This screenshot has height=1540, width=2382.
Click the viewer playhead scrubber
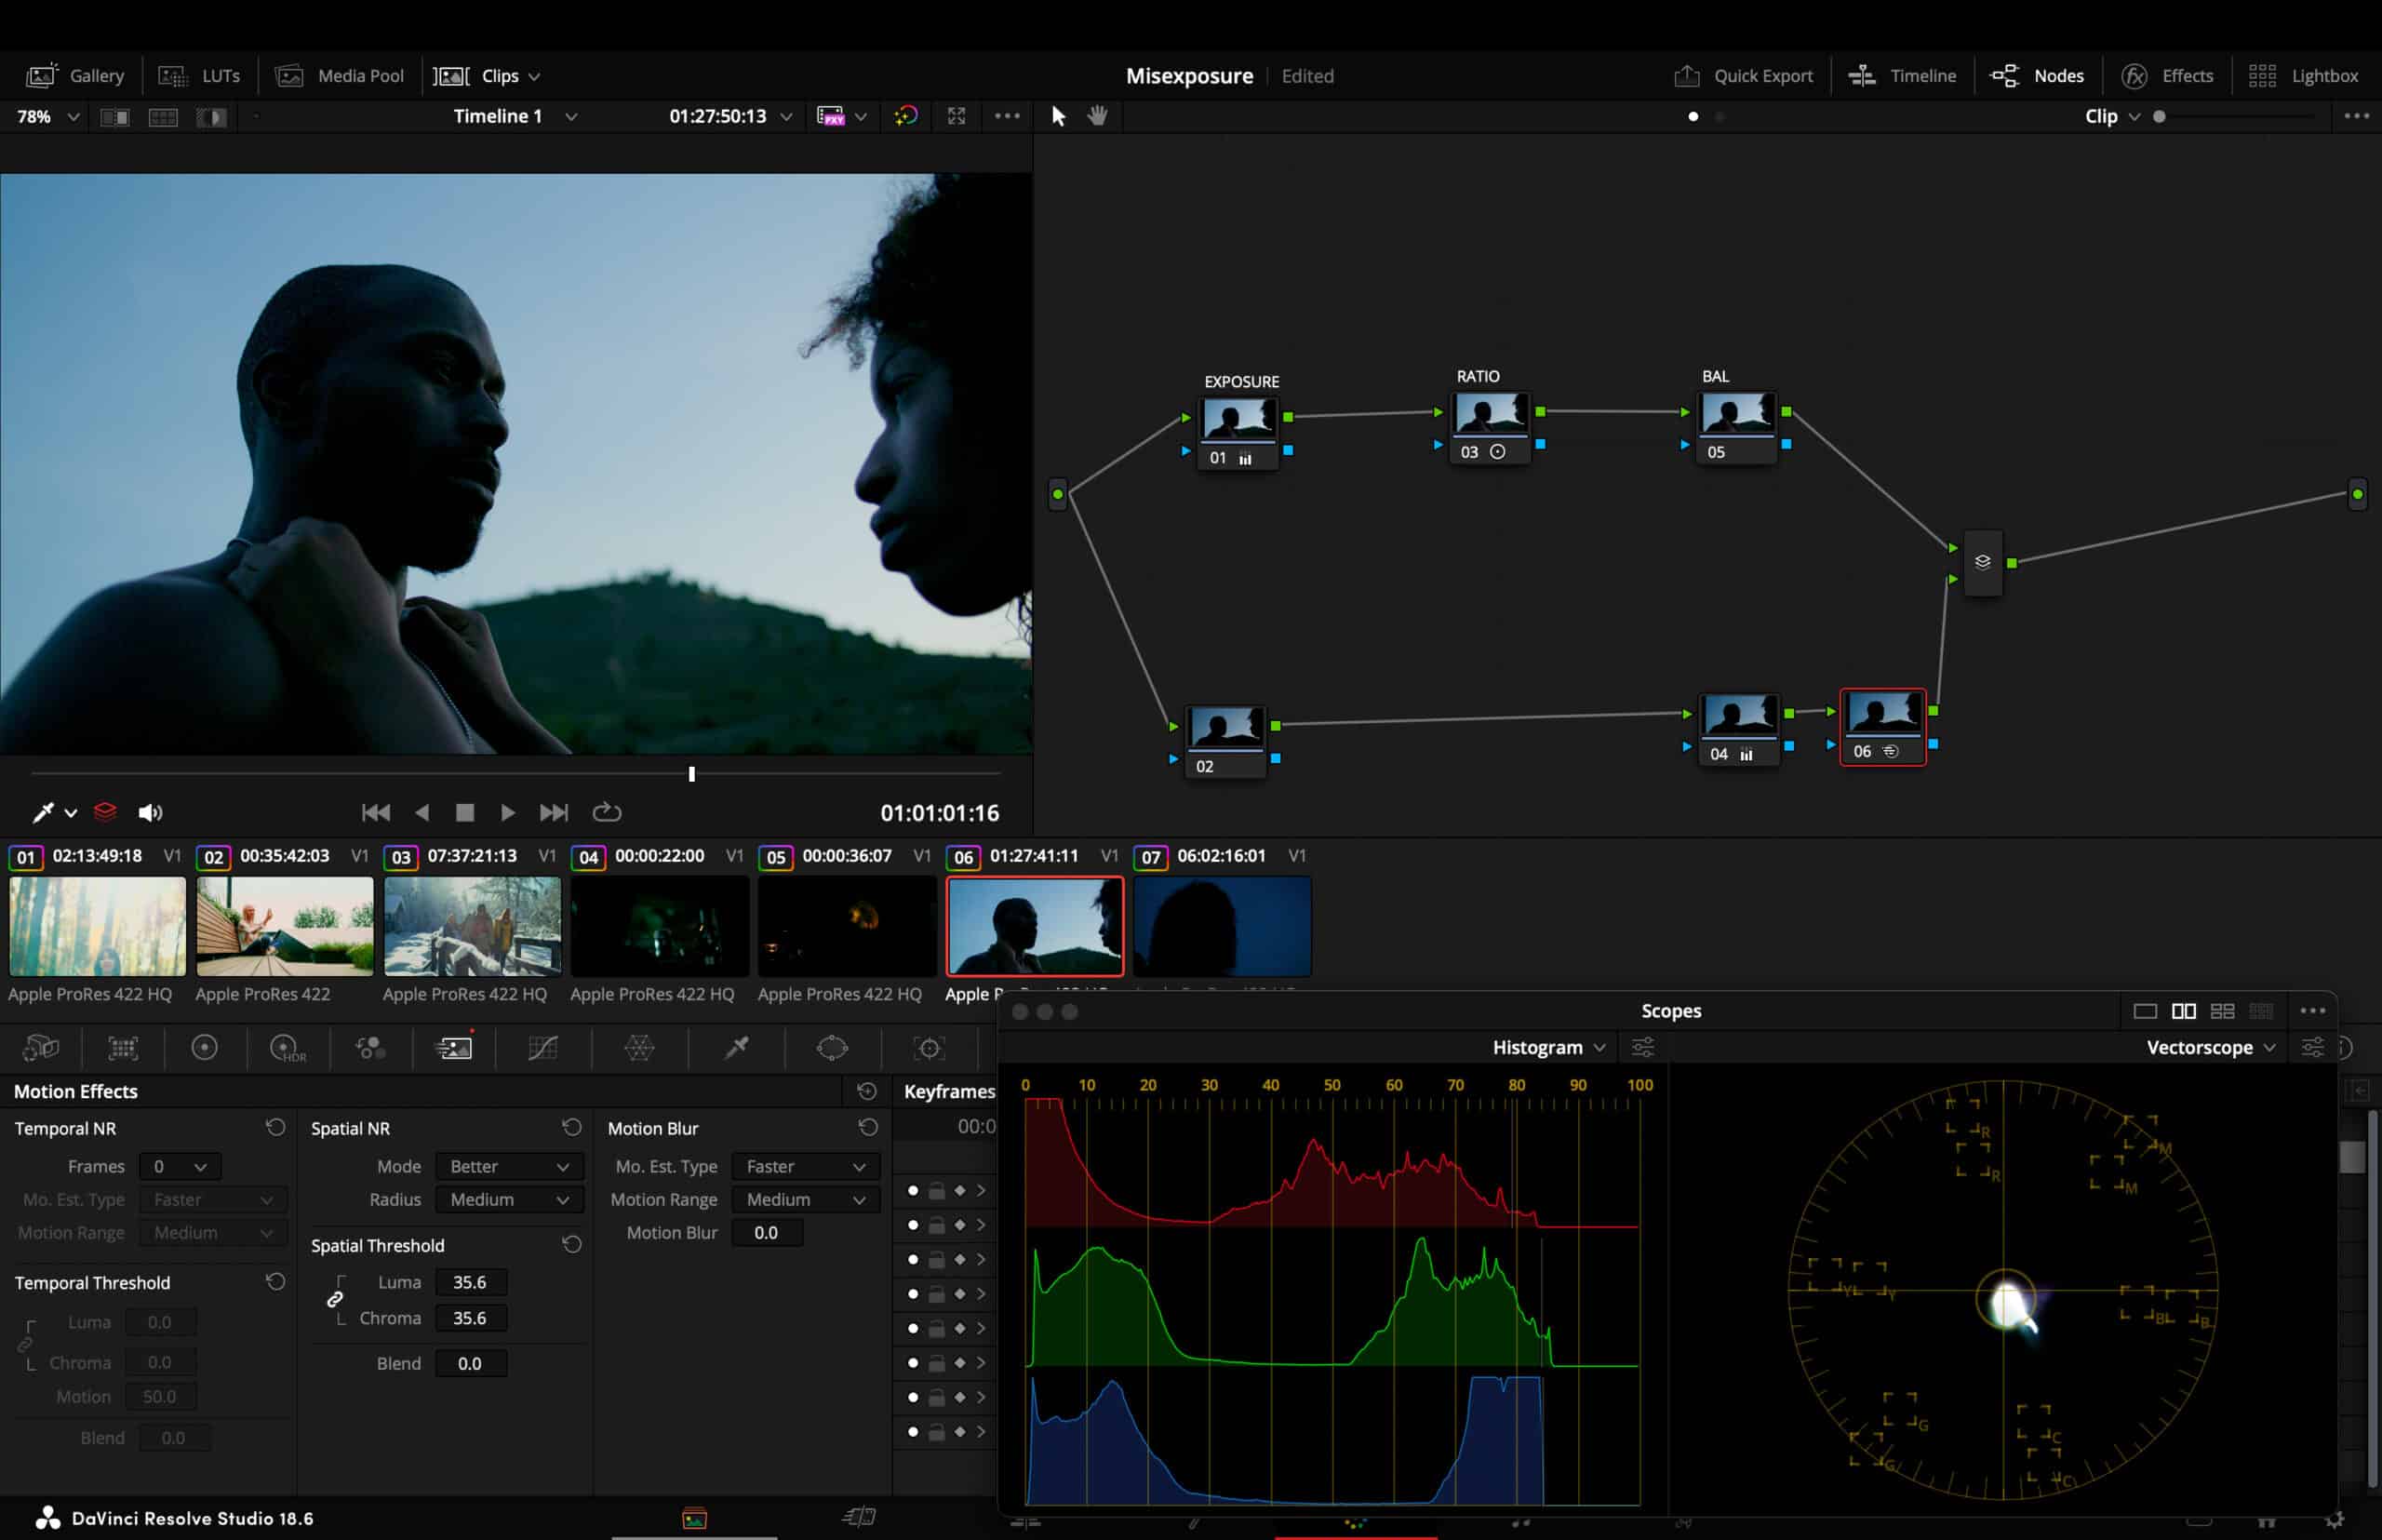(x=691, y=773)
